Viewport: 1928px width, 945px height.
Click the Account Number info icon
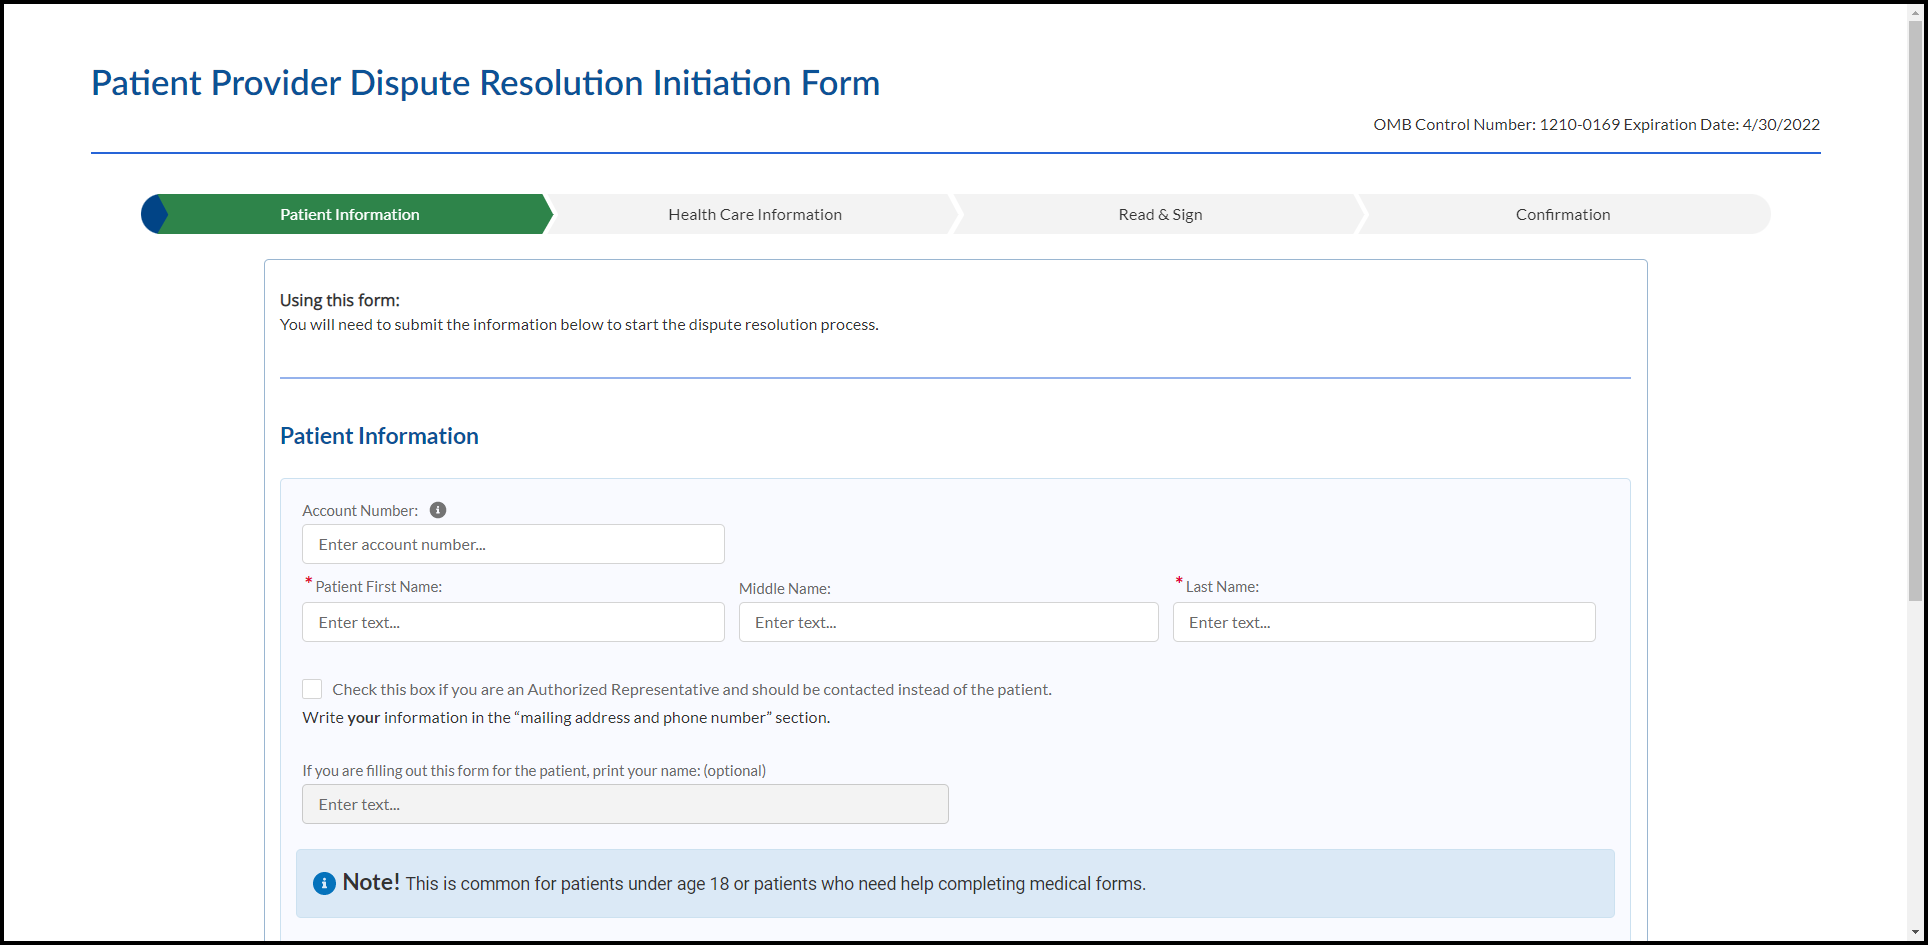pos(438,510)
